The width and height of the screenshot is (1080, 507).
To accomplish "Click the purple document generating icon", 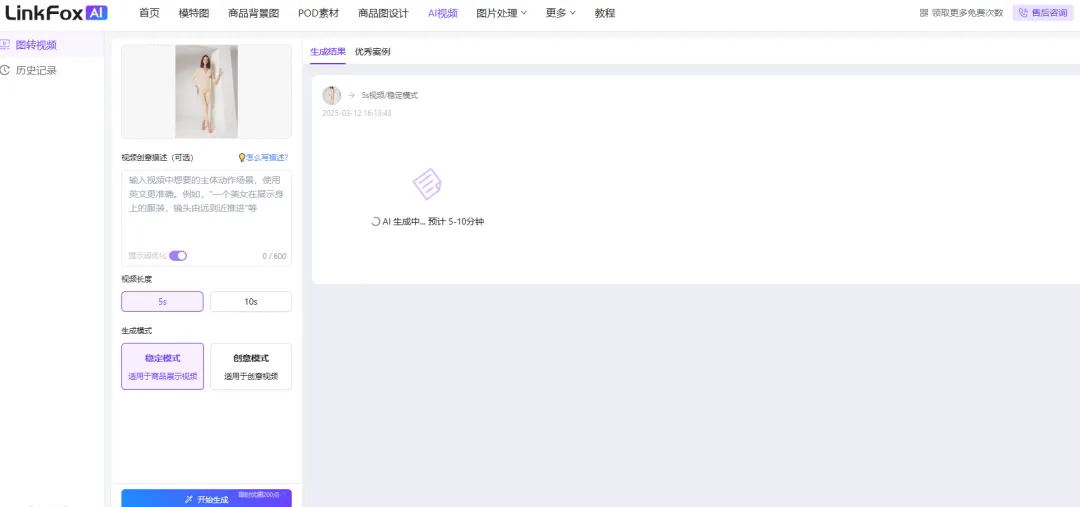I will point(427,184).
